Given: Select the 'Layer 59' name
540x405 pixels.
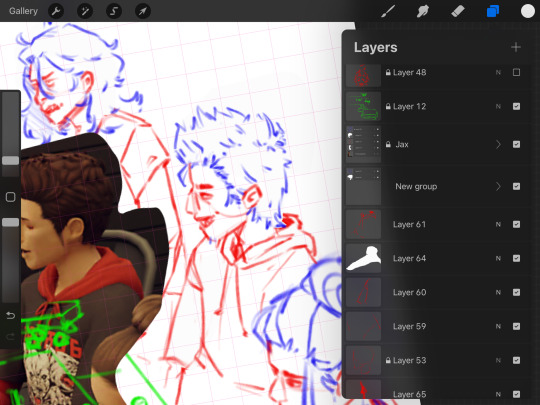Looking at the screenshot, I should point(409,326).
